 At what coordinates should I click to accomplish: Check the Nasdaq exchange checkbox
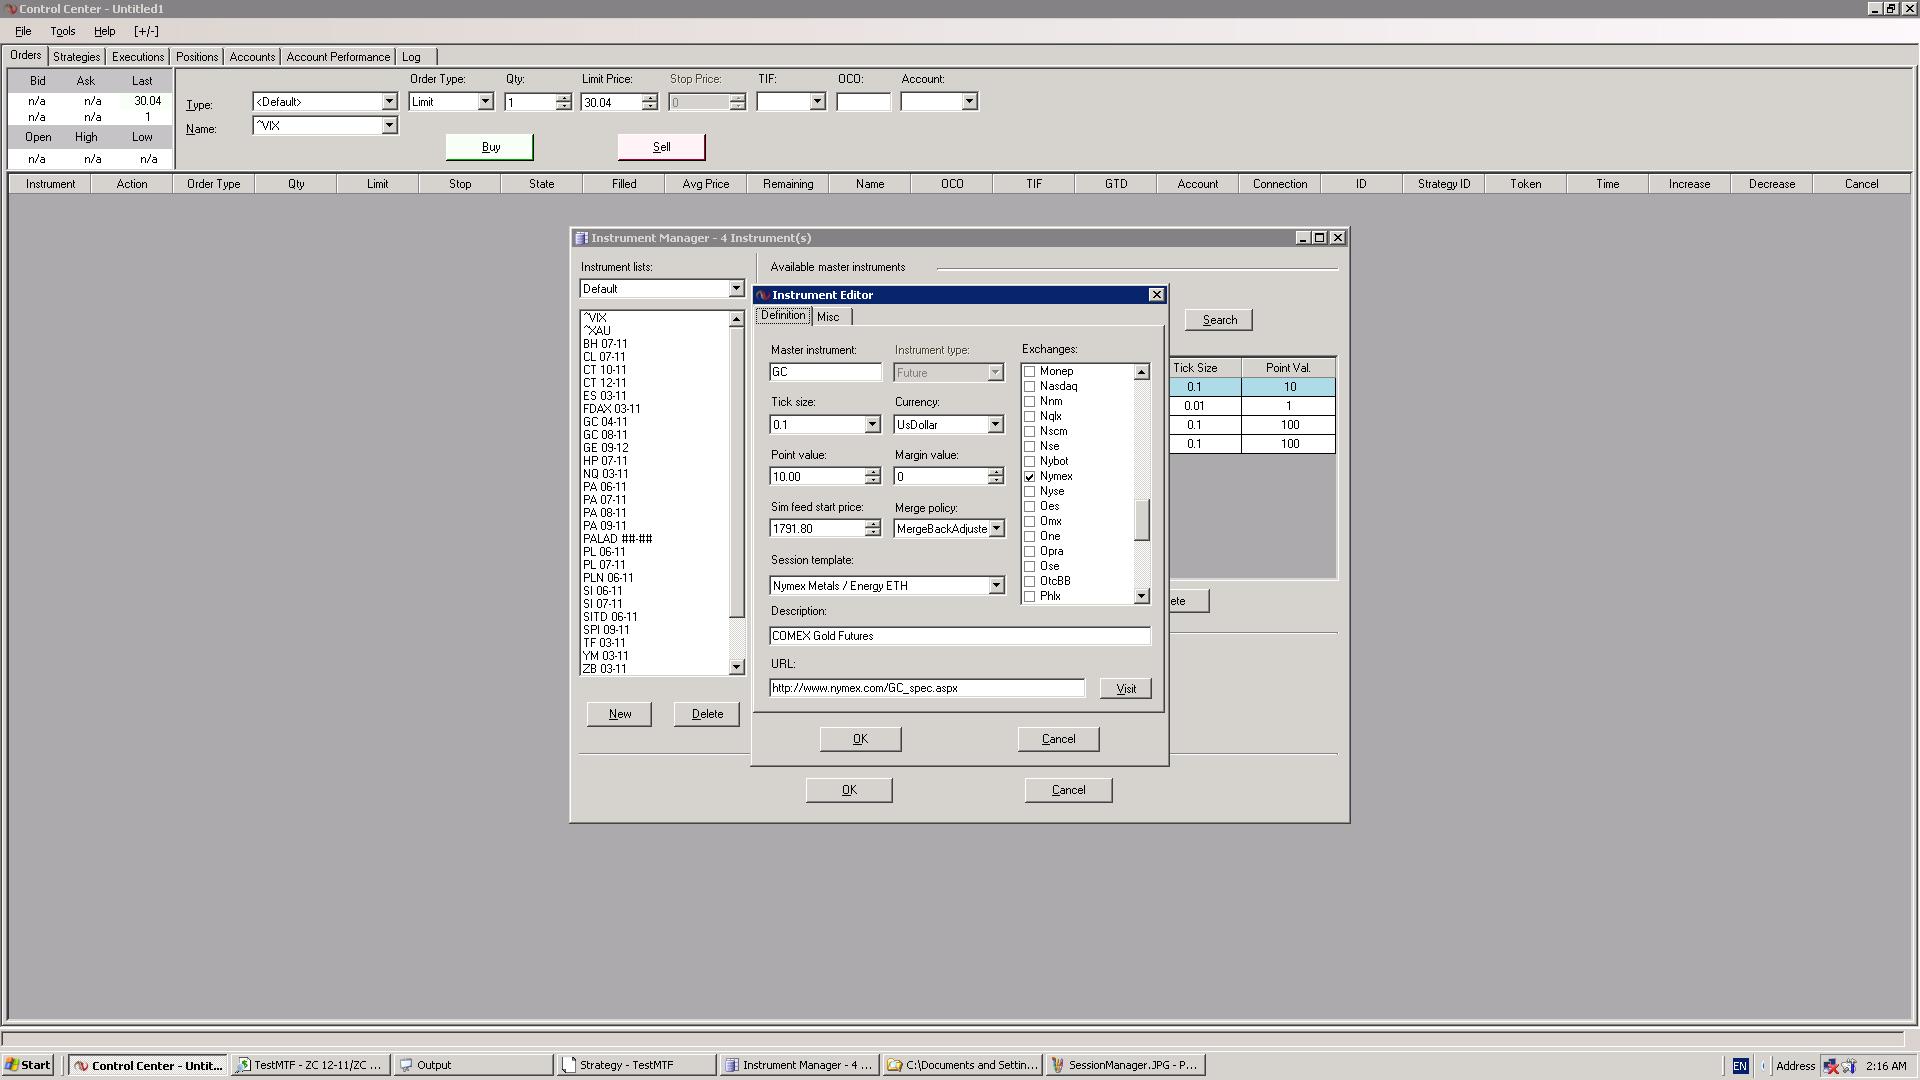[1029, 386]
